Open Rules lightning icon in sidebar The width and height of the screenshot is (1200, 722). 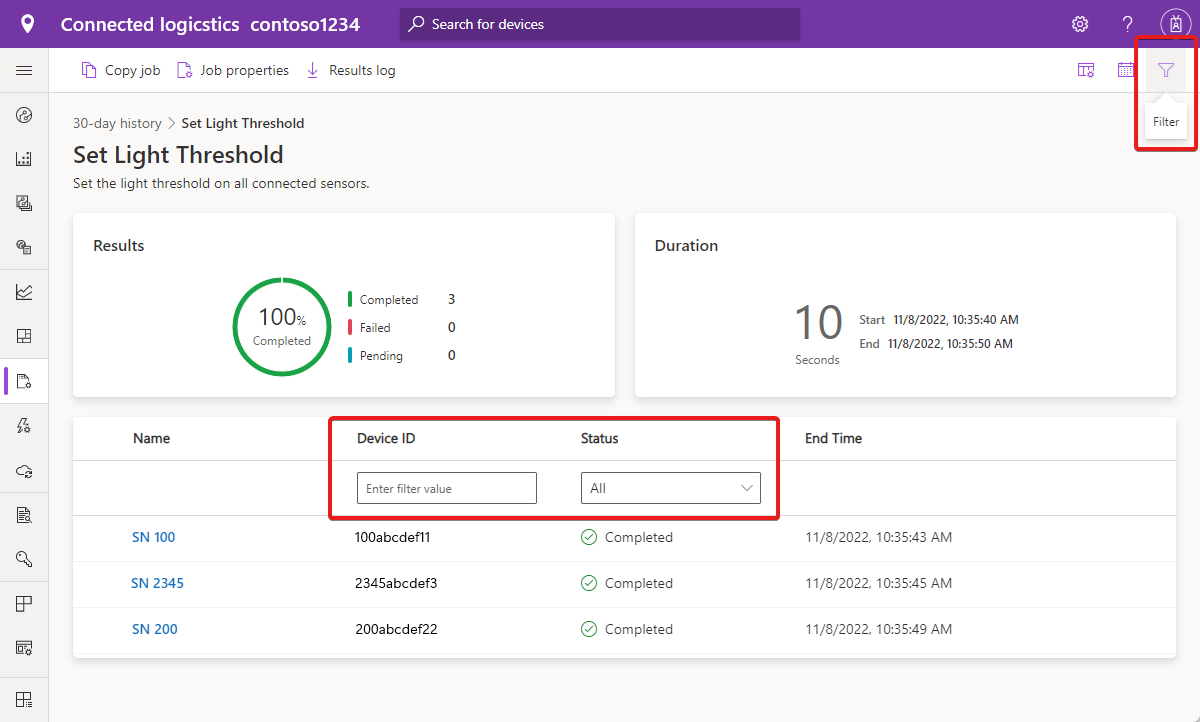point(24,426)
